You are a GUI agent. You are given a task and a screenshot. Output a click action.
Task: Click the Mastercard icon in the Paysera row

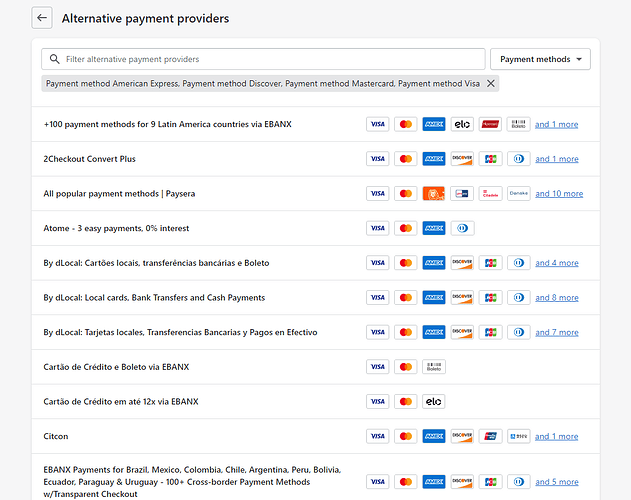[405, 194]
